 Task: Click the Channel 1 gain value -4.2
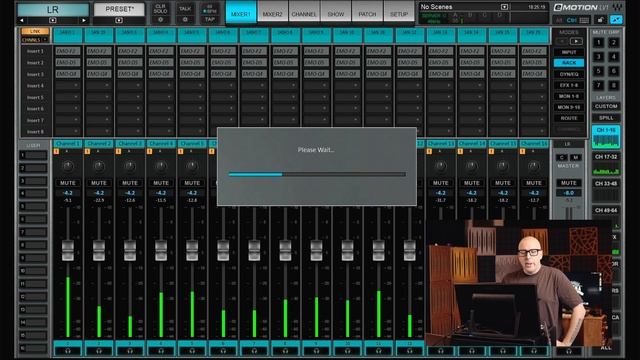(68, 193)
